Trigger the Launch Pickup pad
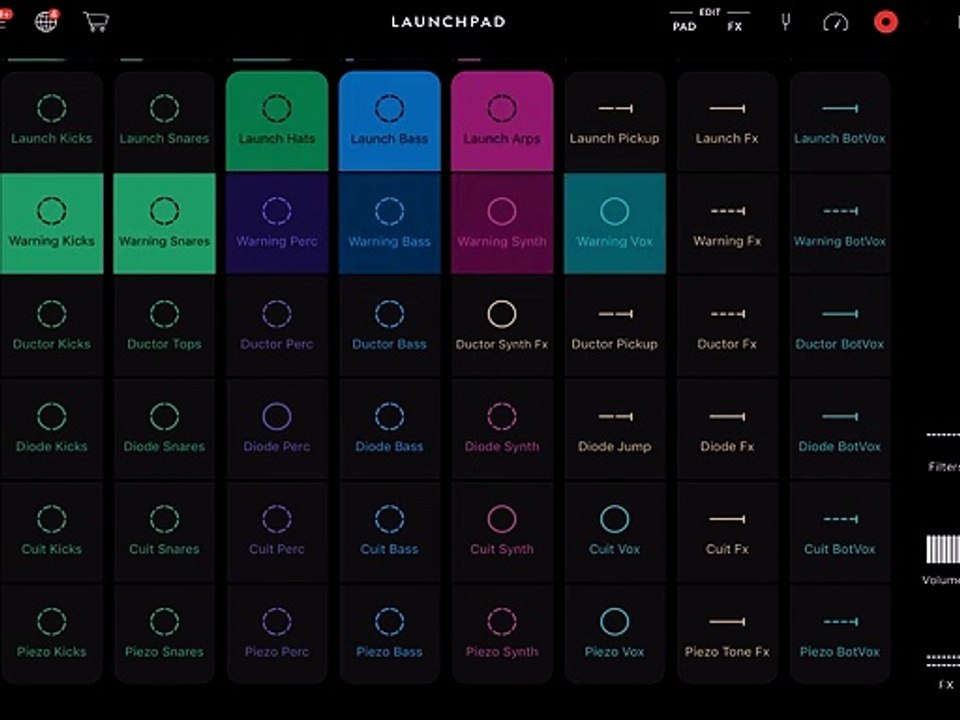Image resolution: width=960 pixels, height=720 pixels. pos(615,121)
